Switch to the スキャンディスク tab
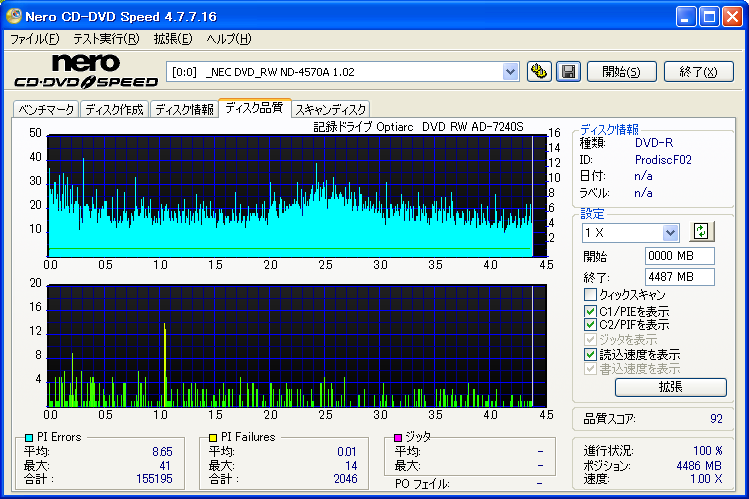The width and height of the screenshot is (749, 499). [x=331, y=109]
